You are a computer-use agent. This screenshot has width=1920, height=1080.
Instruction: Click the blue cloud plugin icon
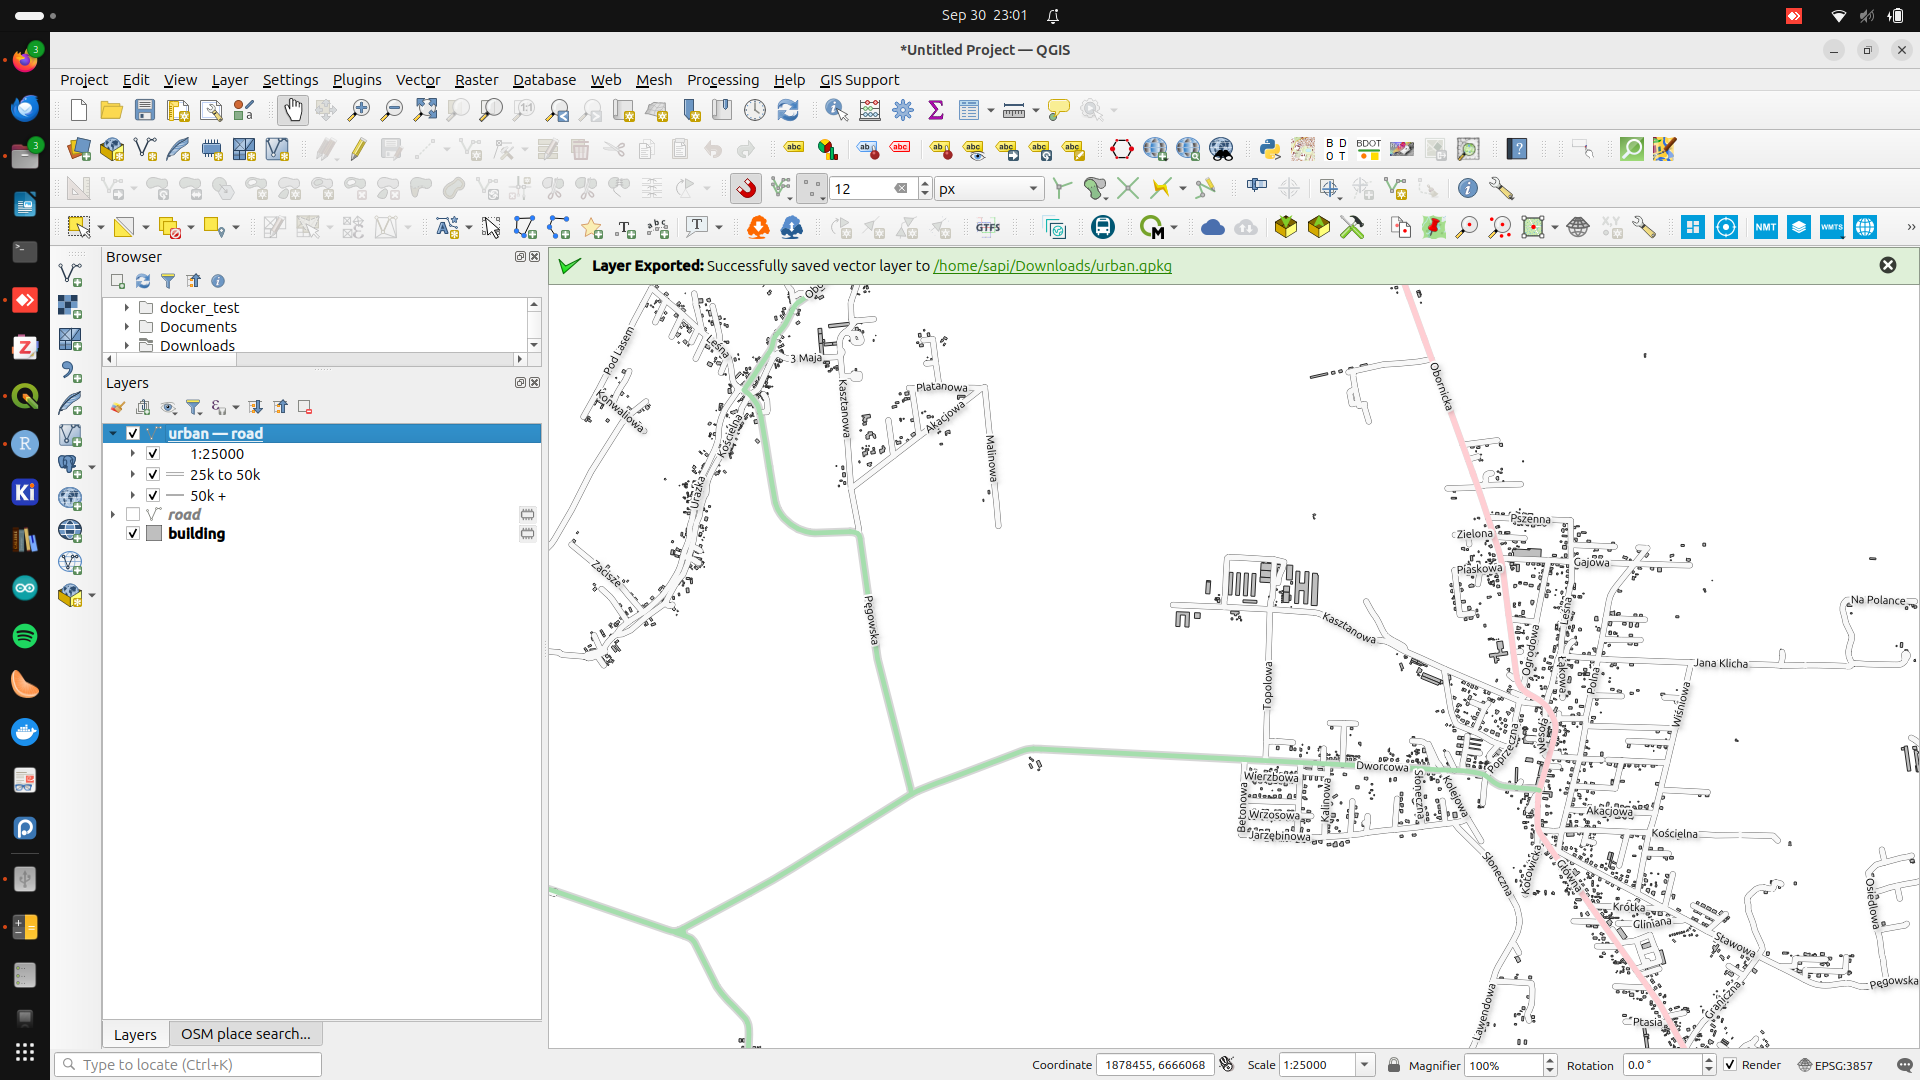(x=1213, y=227)
